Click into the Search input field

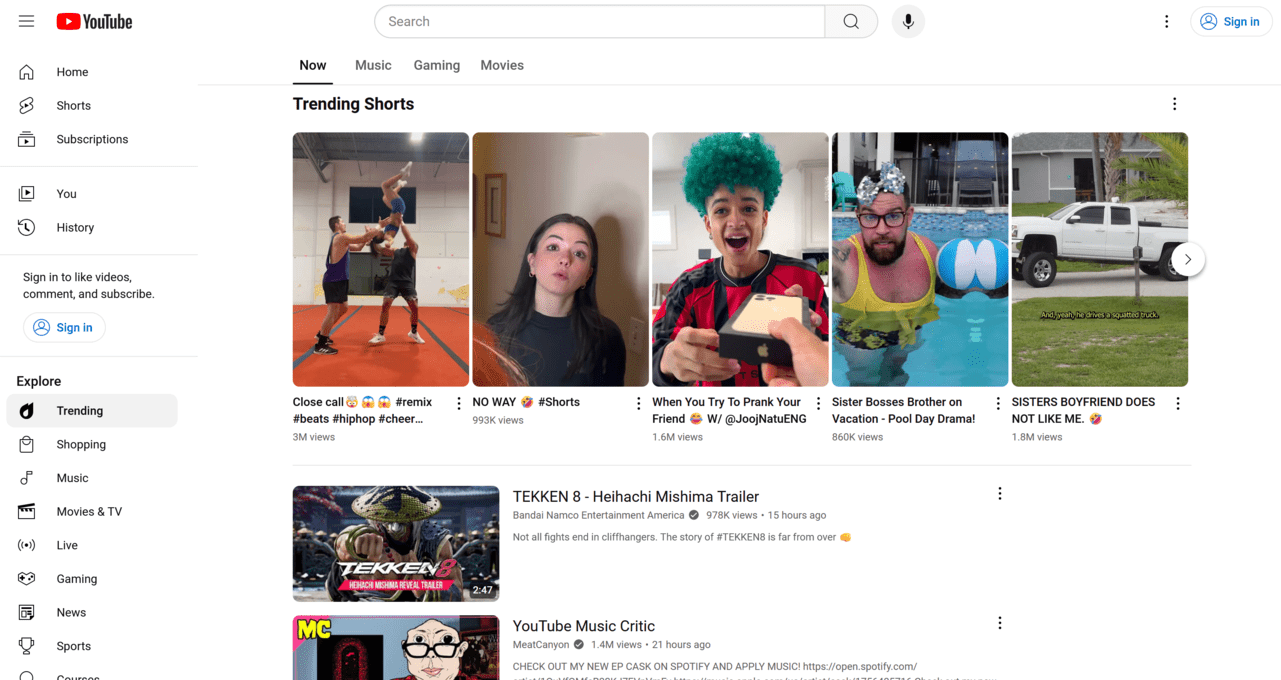click(x=600, y=21)
